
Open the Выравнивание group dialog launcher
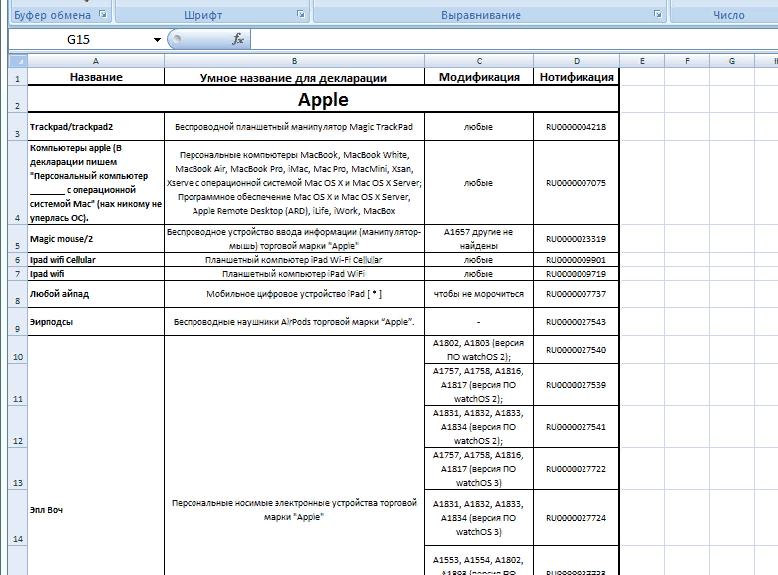[x=657, y=15]
